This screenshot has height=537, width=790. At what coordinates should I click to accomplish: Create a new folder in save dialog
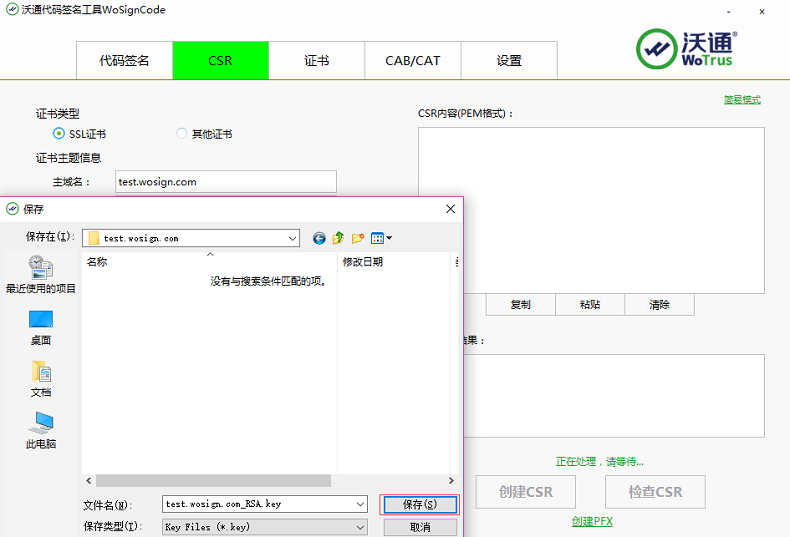click(x=358, y=238)
